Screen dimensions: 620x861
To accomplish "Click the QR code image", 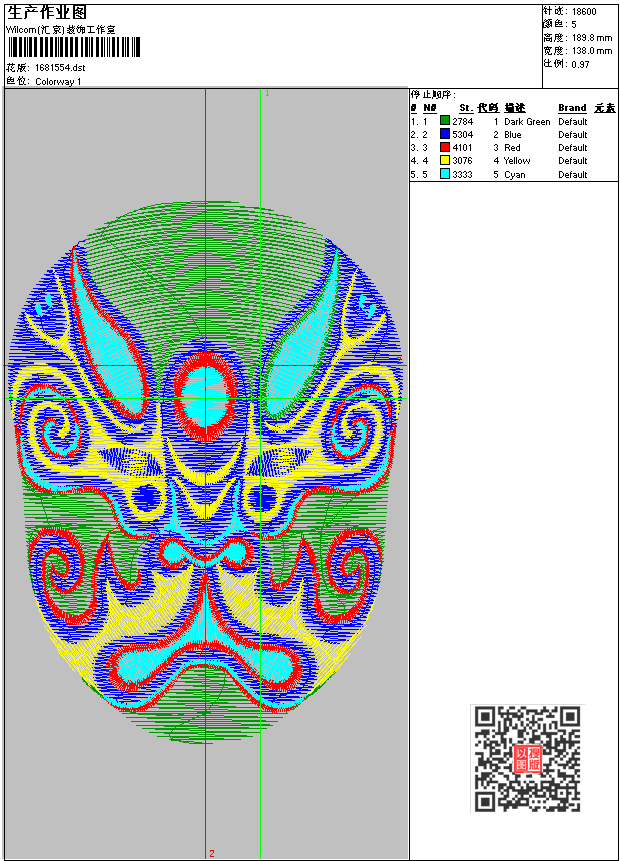I will pos(527,758).
